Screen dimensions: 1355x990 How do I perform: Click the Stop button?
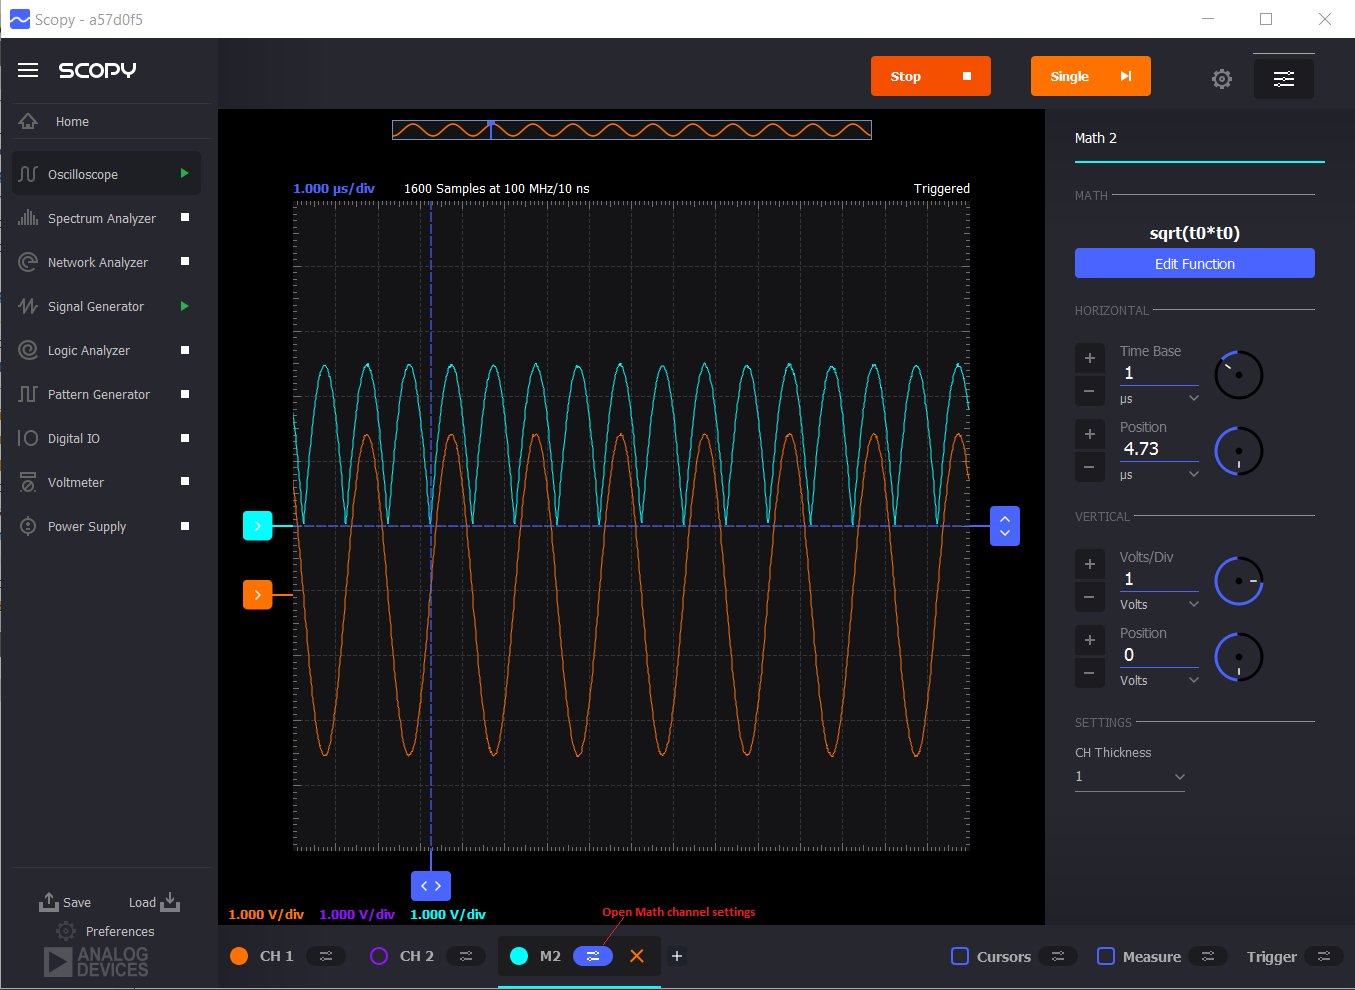click(x=931, y=76)
